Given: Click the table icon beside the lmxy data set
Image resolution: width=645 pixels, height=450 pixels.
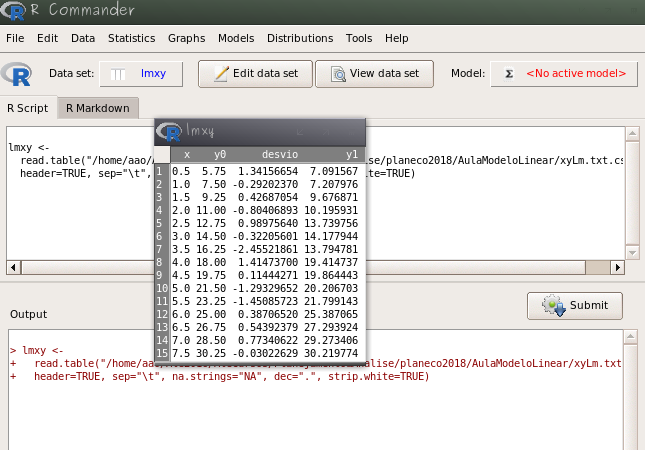Looking at the screenshot, I should coord(118,74).
